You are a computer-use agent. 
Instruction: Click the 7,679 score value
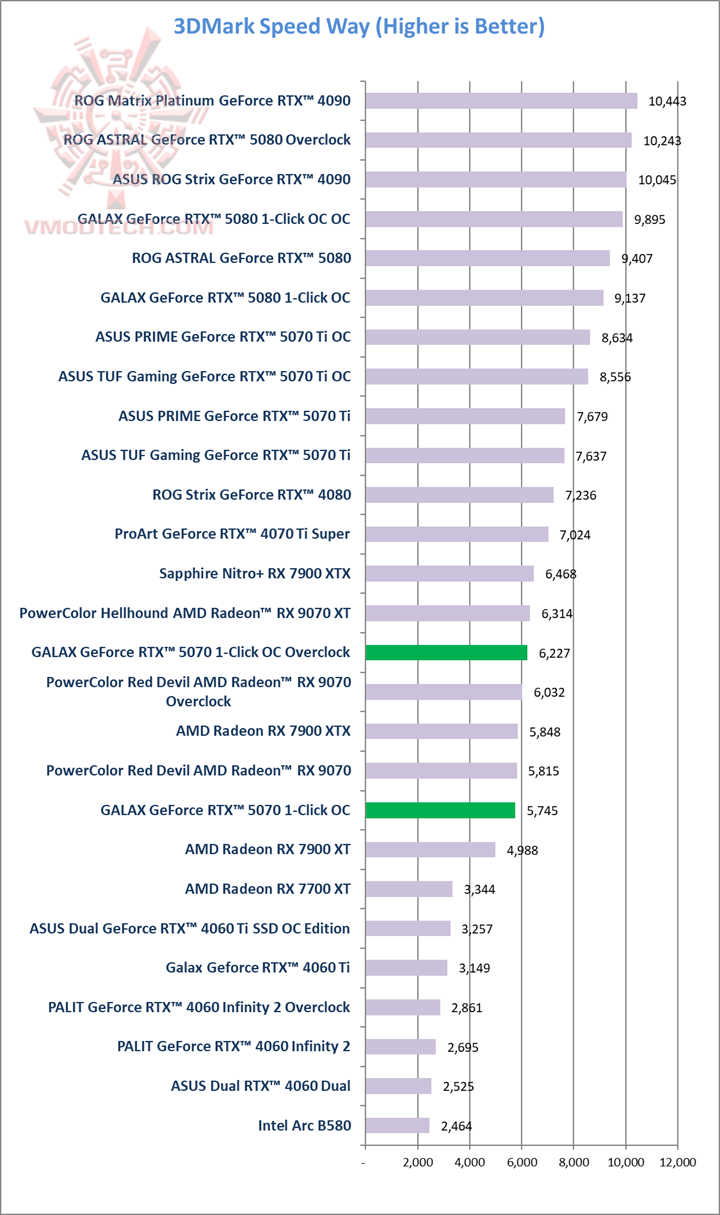(593, 416)
